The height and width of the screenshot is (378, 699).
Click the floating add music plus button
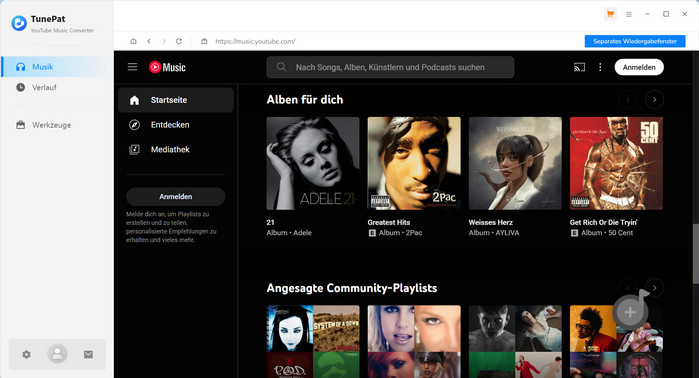pos(630,312)
